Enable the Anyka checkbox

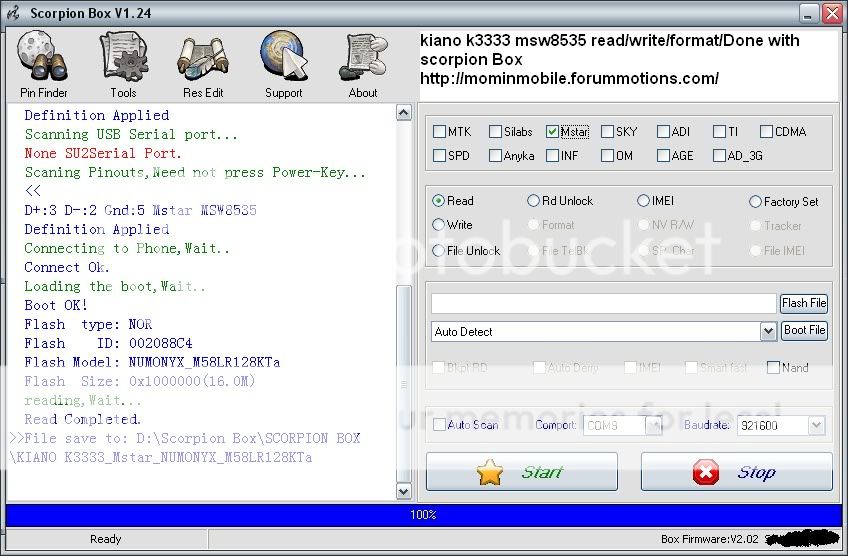[x=495, y=156]
